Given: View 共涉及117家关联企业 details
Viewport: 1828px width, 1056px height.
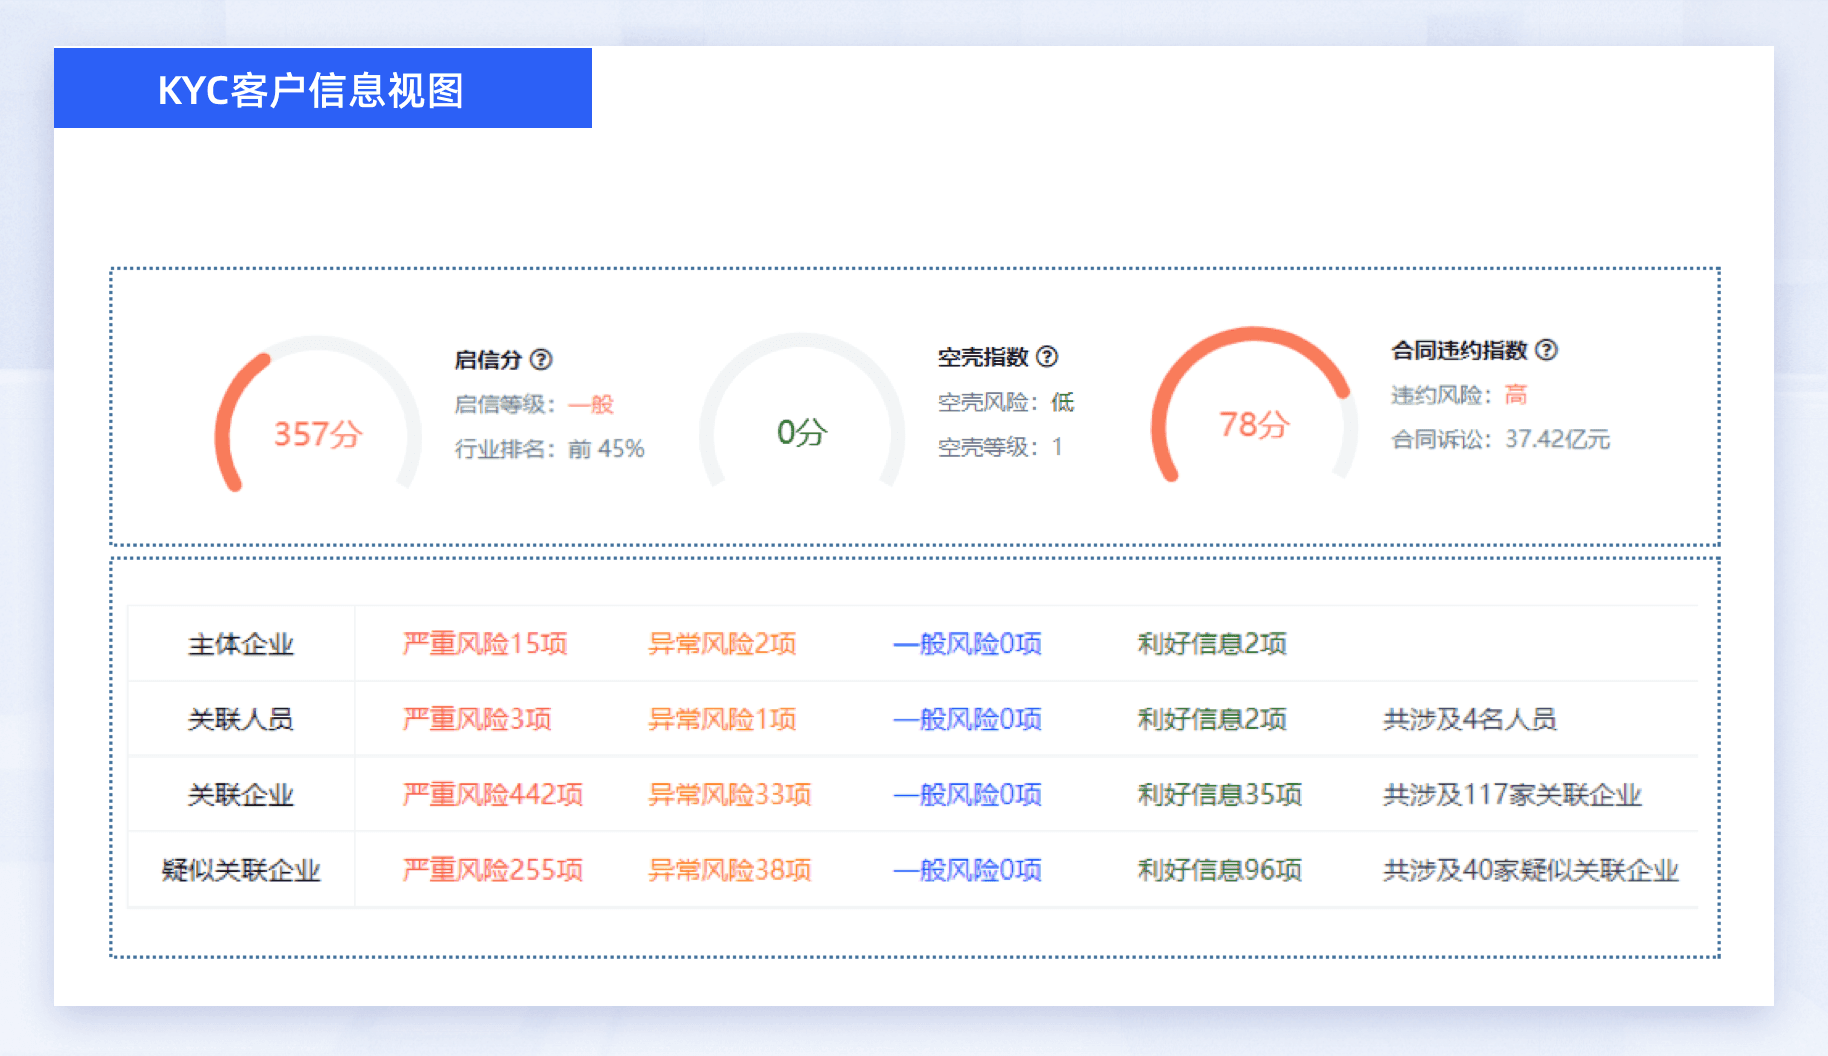Looking at the screenshot, I should 1510,795.
